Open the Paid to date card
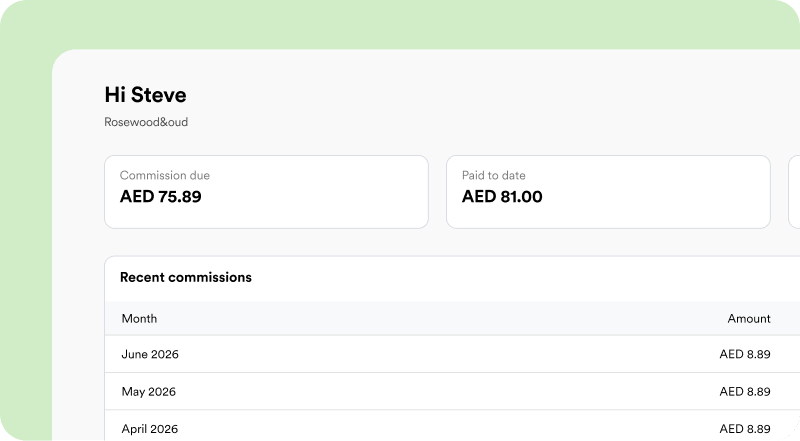The image size is (800, 441). click(x=608, y=192)
